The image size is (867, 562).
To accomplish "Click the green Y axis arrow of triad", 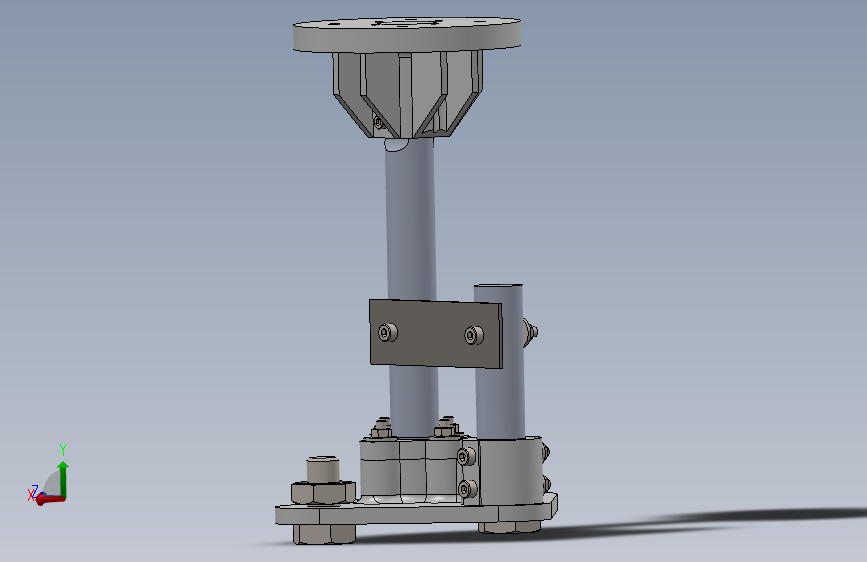I will point(63,479).
